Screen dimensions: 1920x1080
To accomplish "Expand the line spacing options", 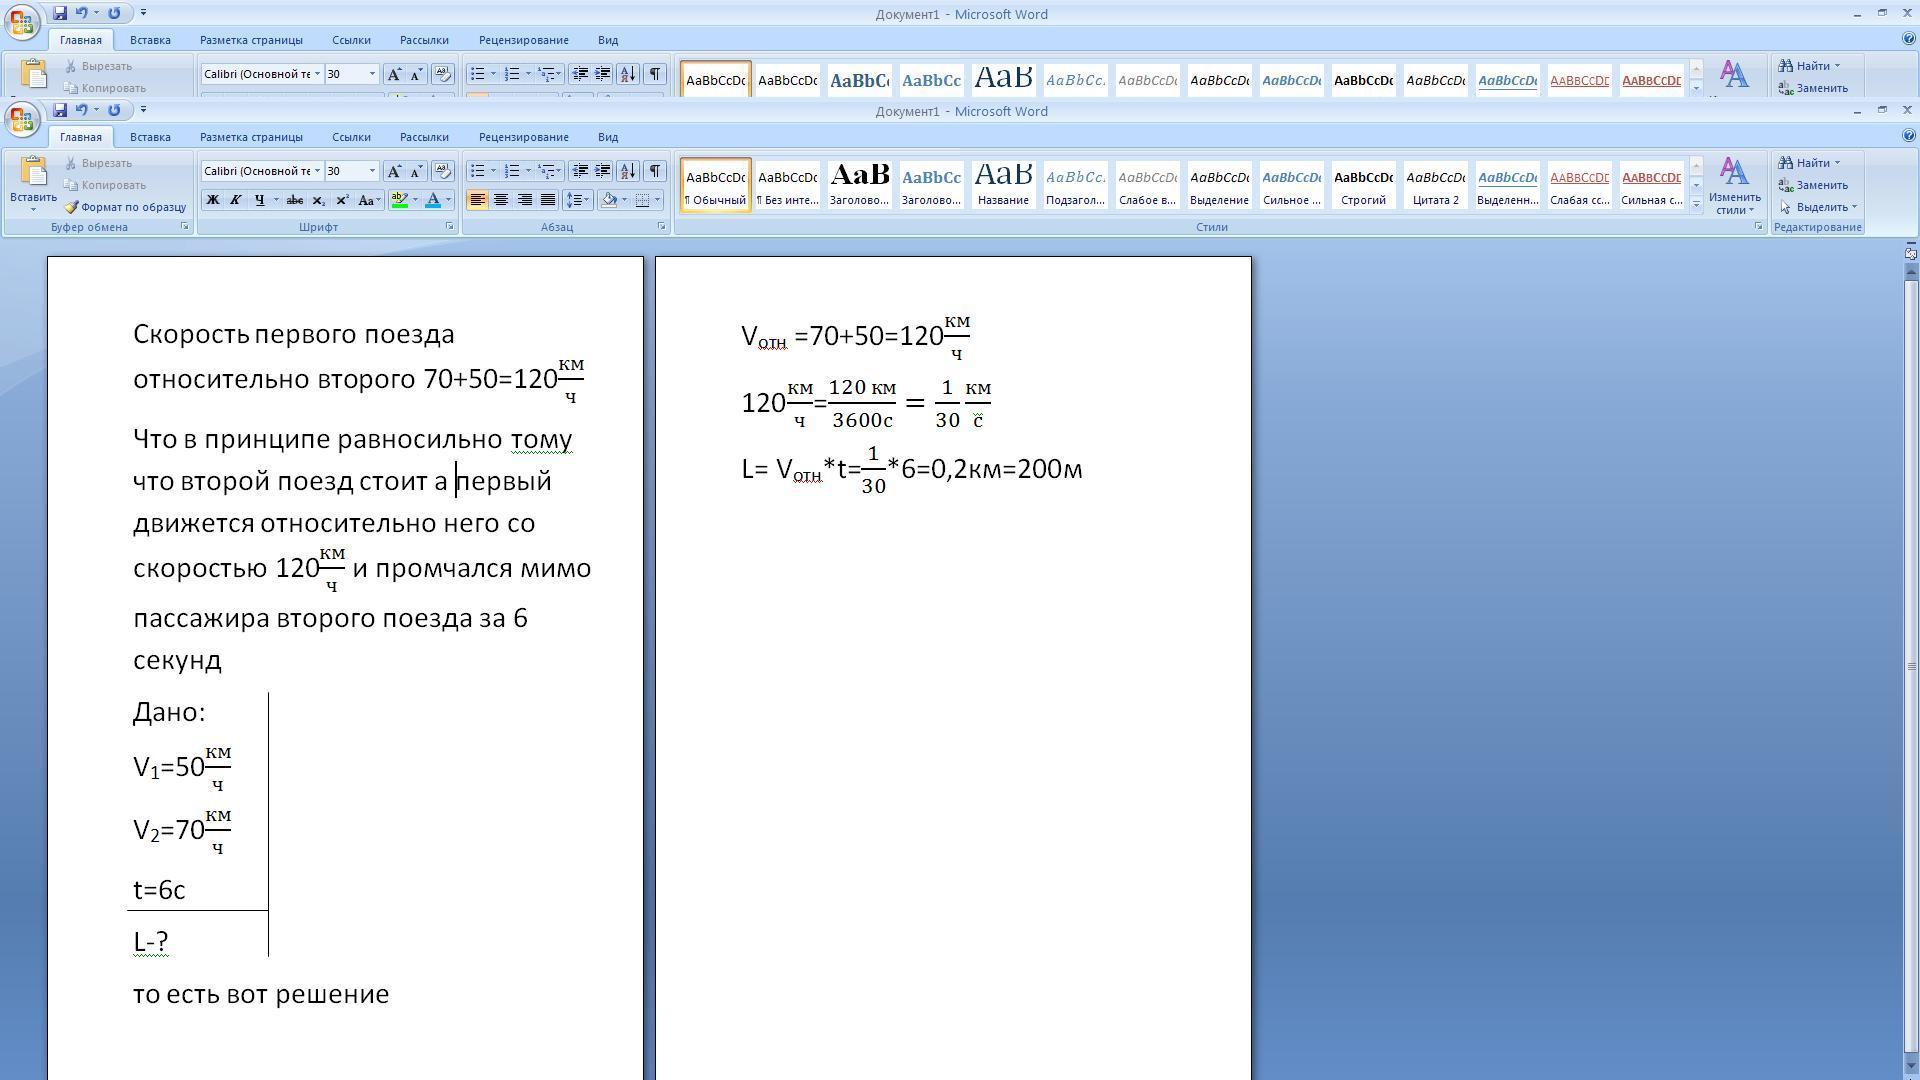I will click(585, 200).
